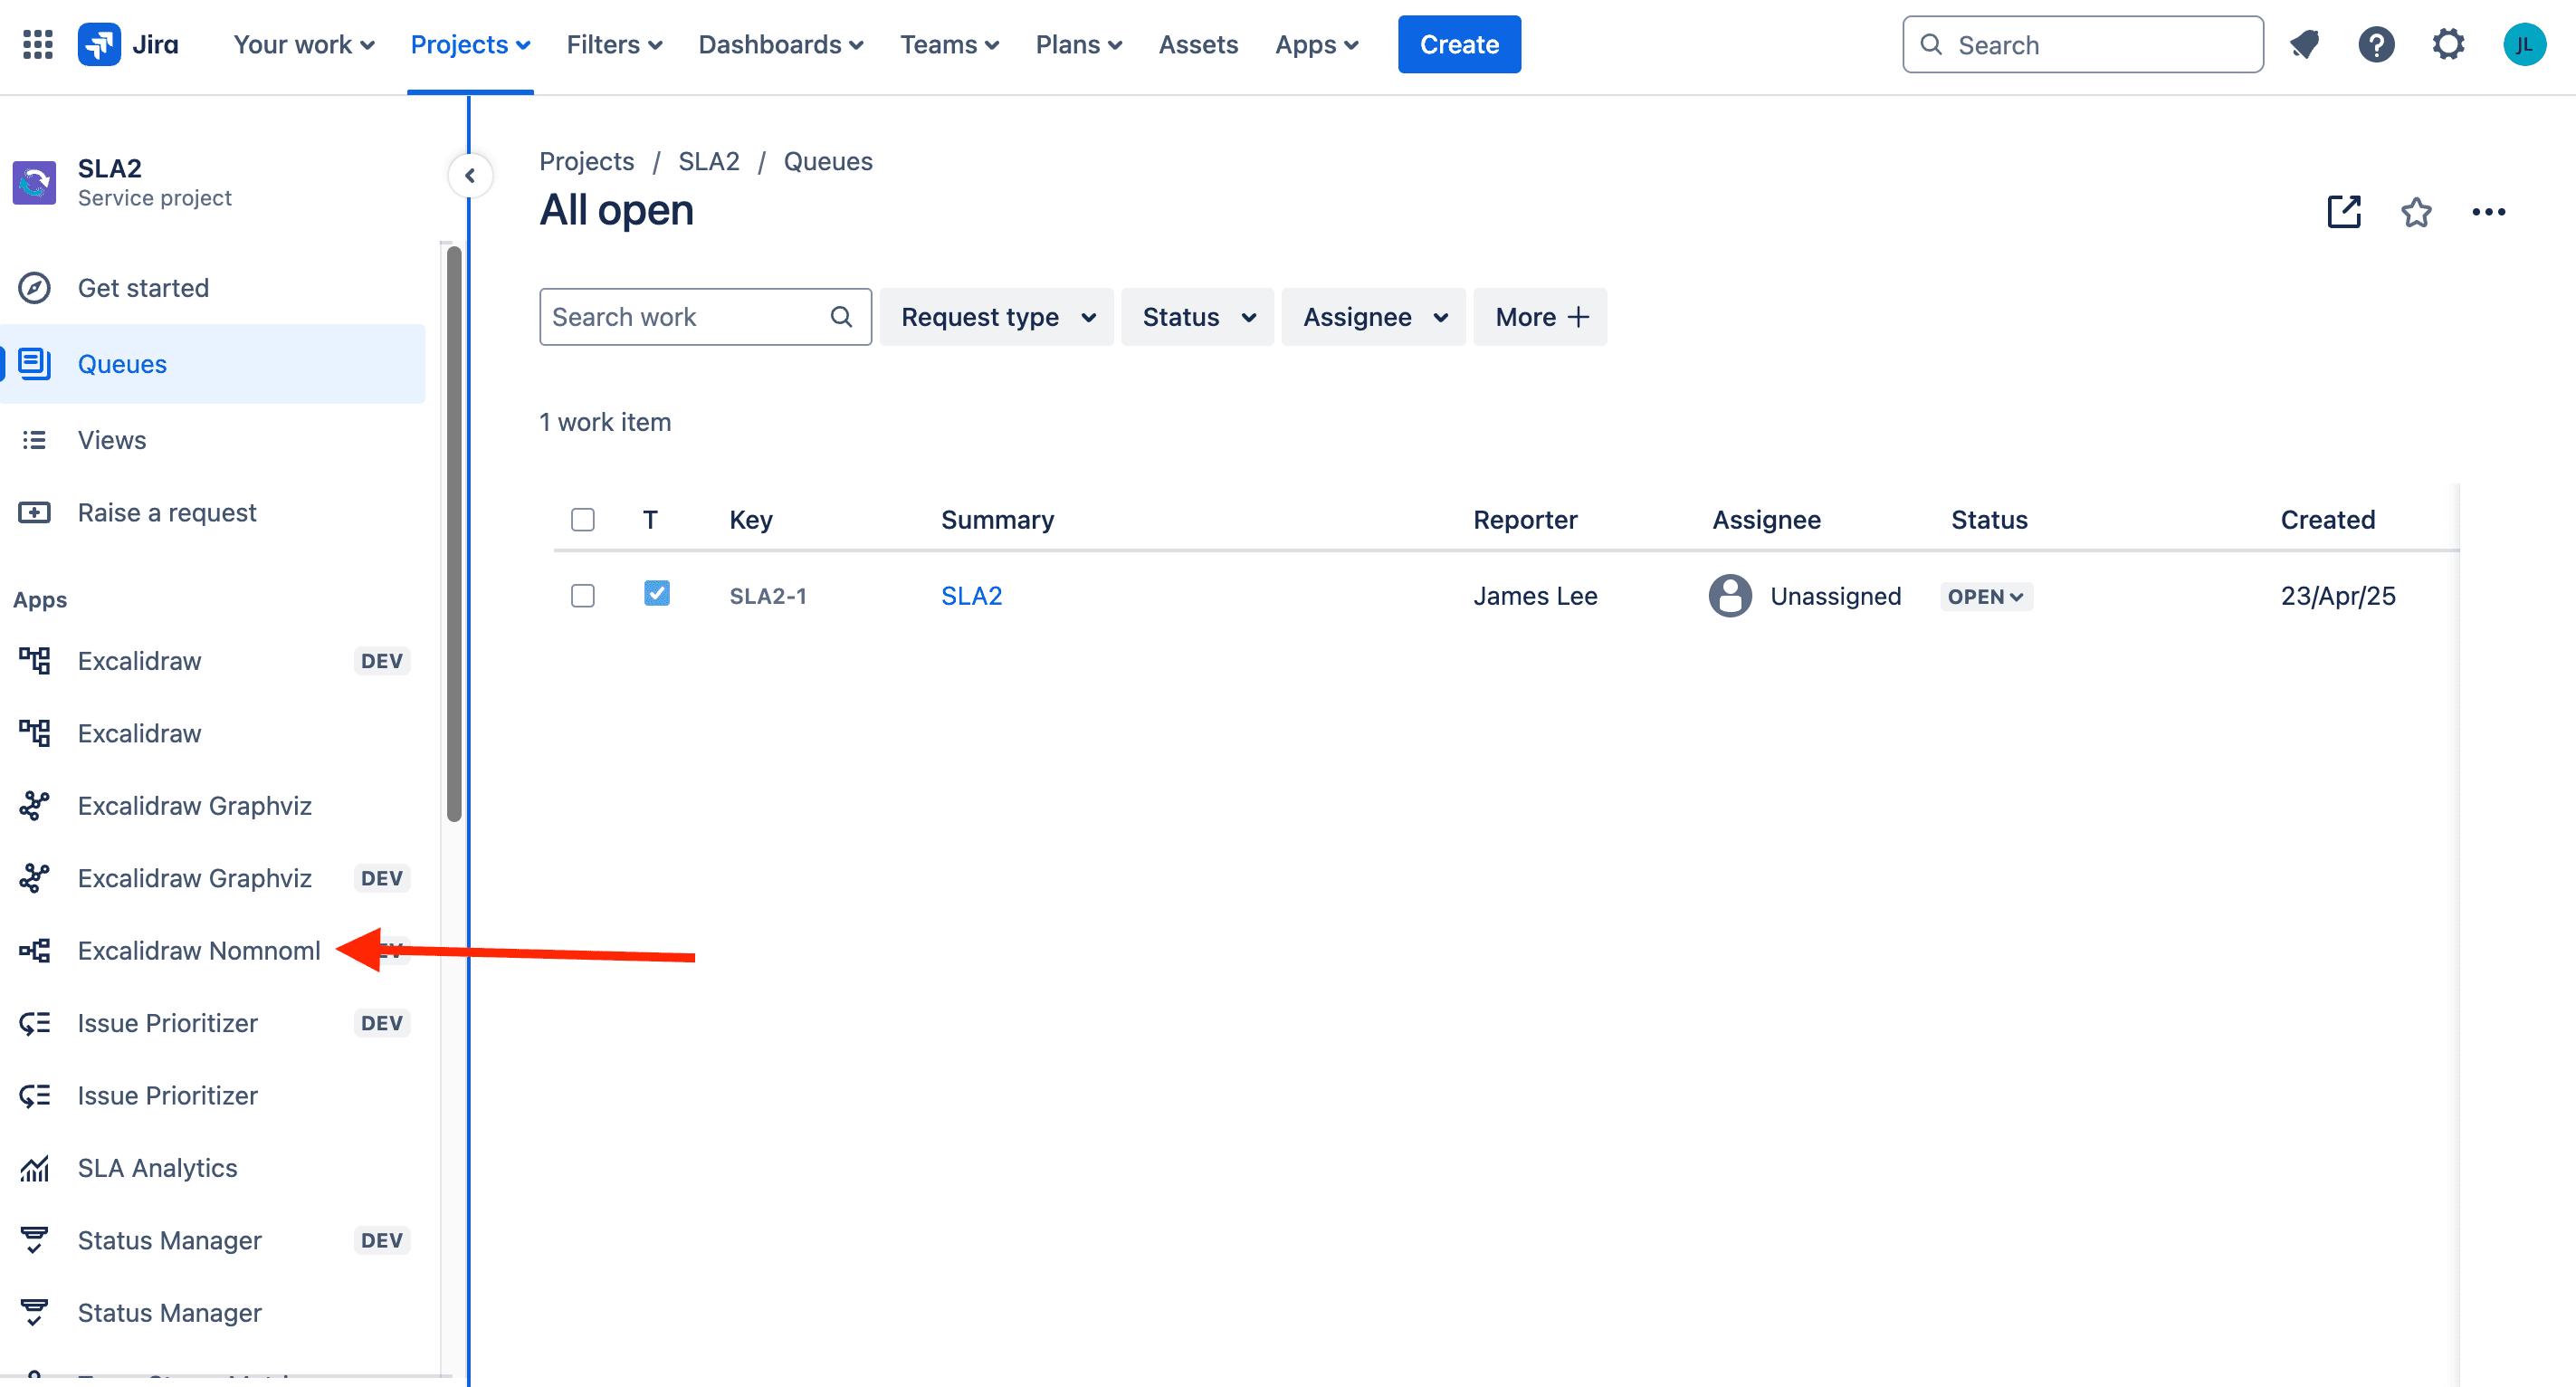Star the All open queue
2576x1387 pixels.
point(2416,212)
